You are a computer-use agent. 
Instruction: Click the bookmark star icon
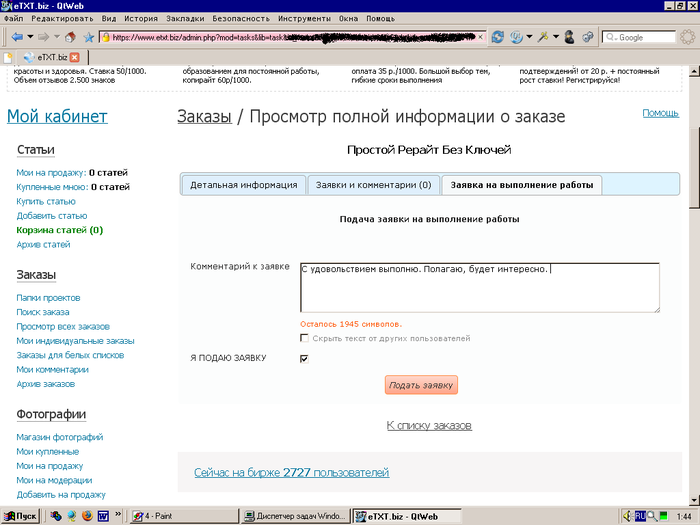pyautogui.click(x=89, y=37)
